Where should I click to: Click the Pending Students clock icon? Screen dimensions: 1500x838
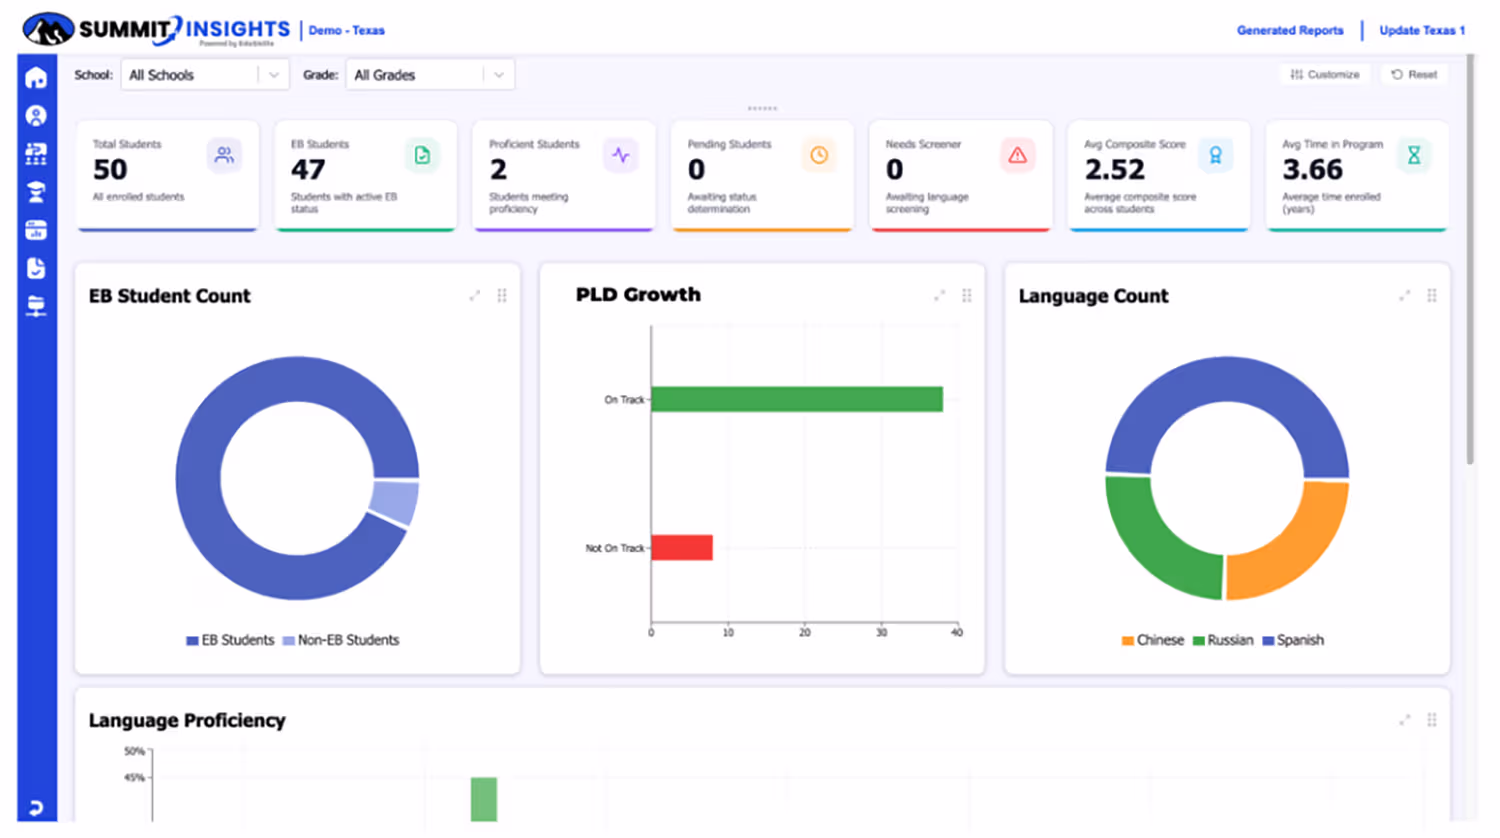click(819, 155)
